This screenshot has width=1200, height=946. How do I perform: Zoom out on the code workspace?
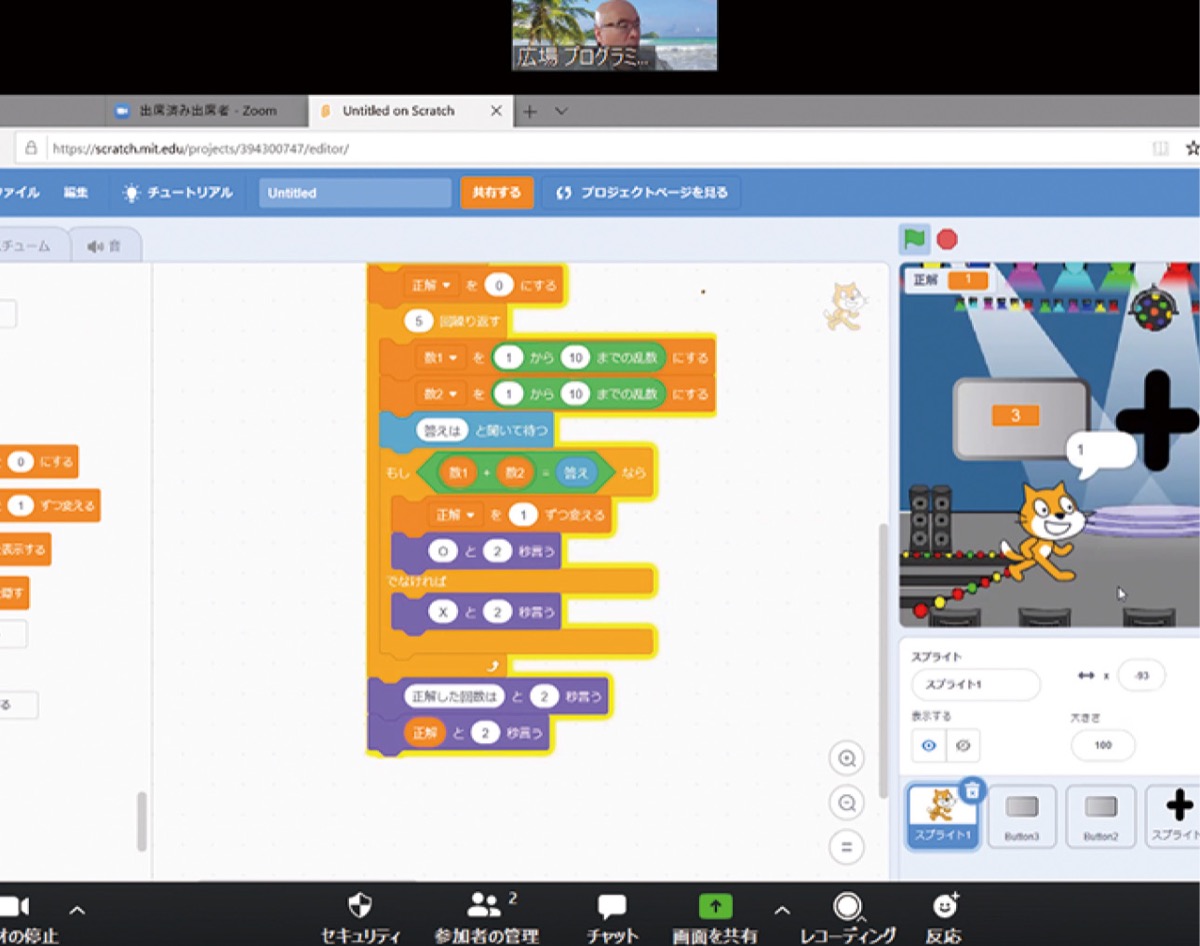click(x=847, y=803)
